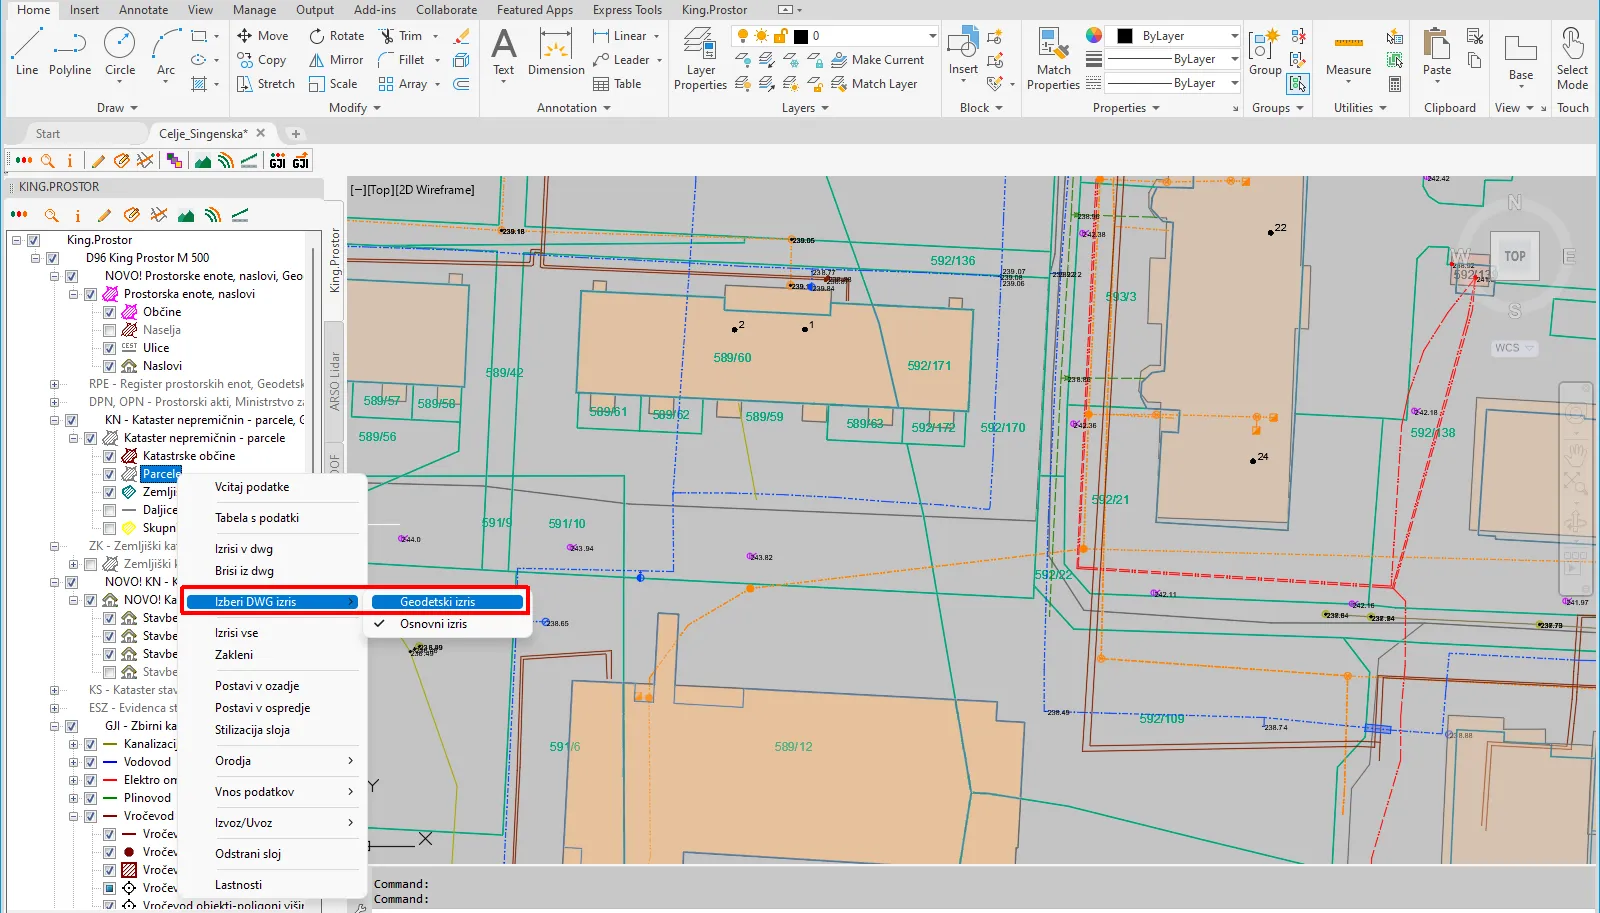The width and height of the screenshot is (1600, 913).
Task: Click the TOP face of ViewCube
Action: (x=1515, y=256)
